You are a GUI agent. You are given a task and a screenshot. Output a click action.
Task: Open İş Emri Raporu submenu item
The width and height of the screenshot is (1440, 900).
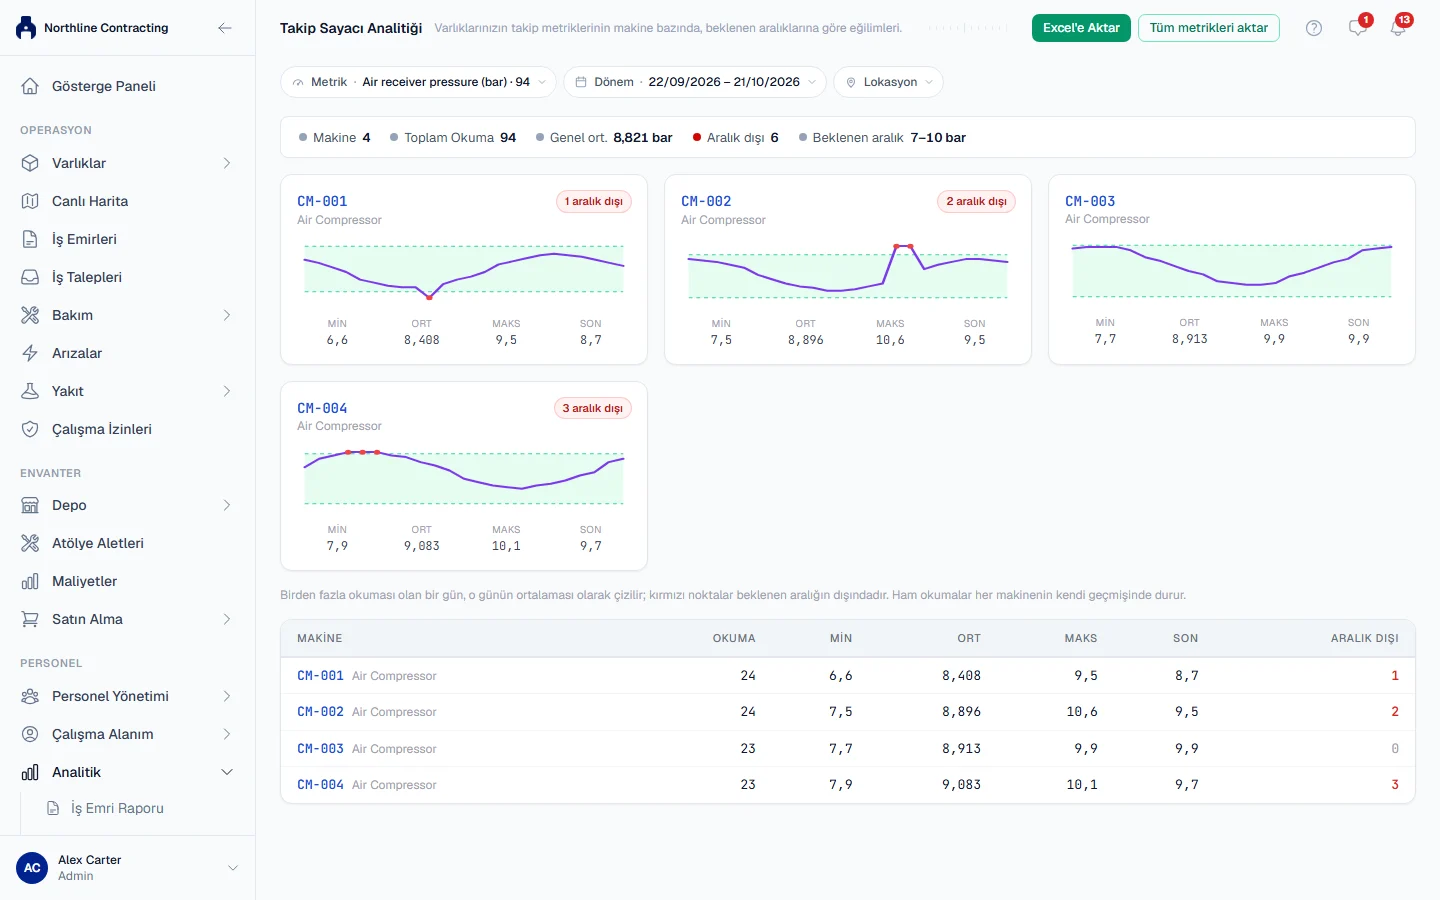[x=117, y=808]
